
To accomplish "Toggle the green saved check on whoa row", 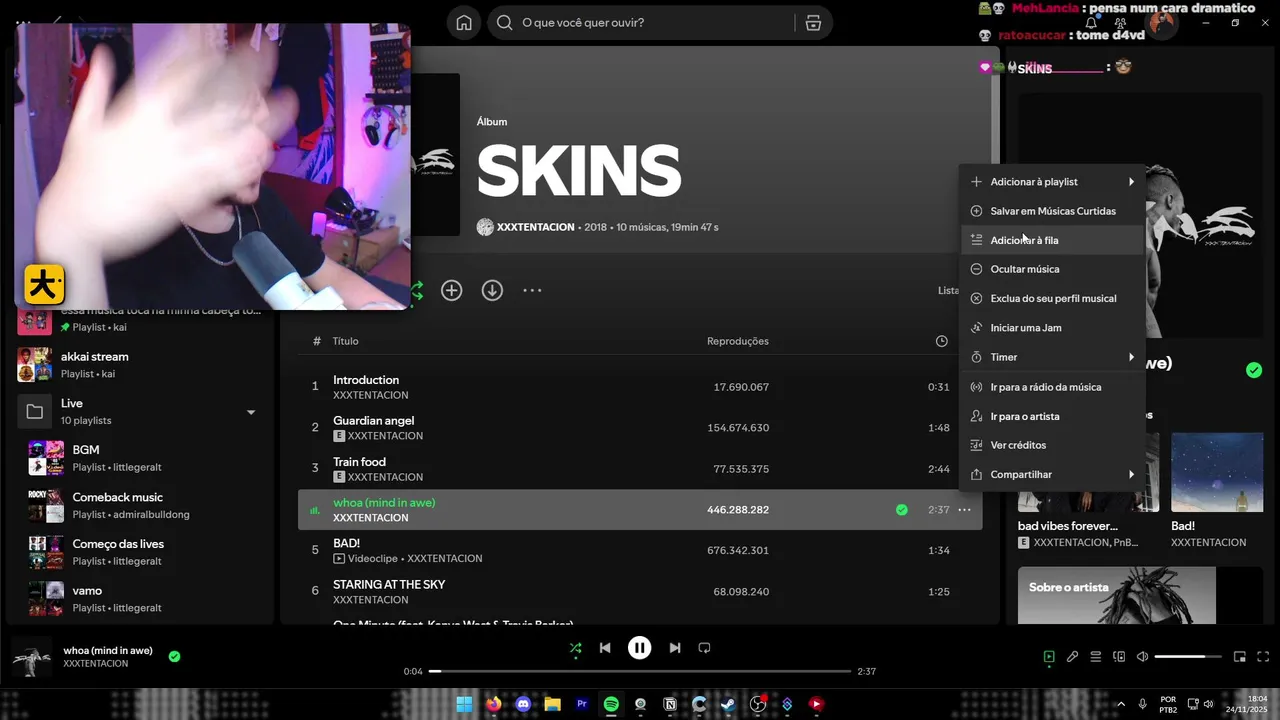I will coord(902,510).
